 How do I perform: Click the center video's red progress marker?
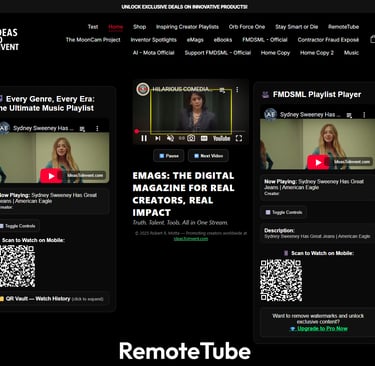[136, 131]
